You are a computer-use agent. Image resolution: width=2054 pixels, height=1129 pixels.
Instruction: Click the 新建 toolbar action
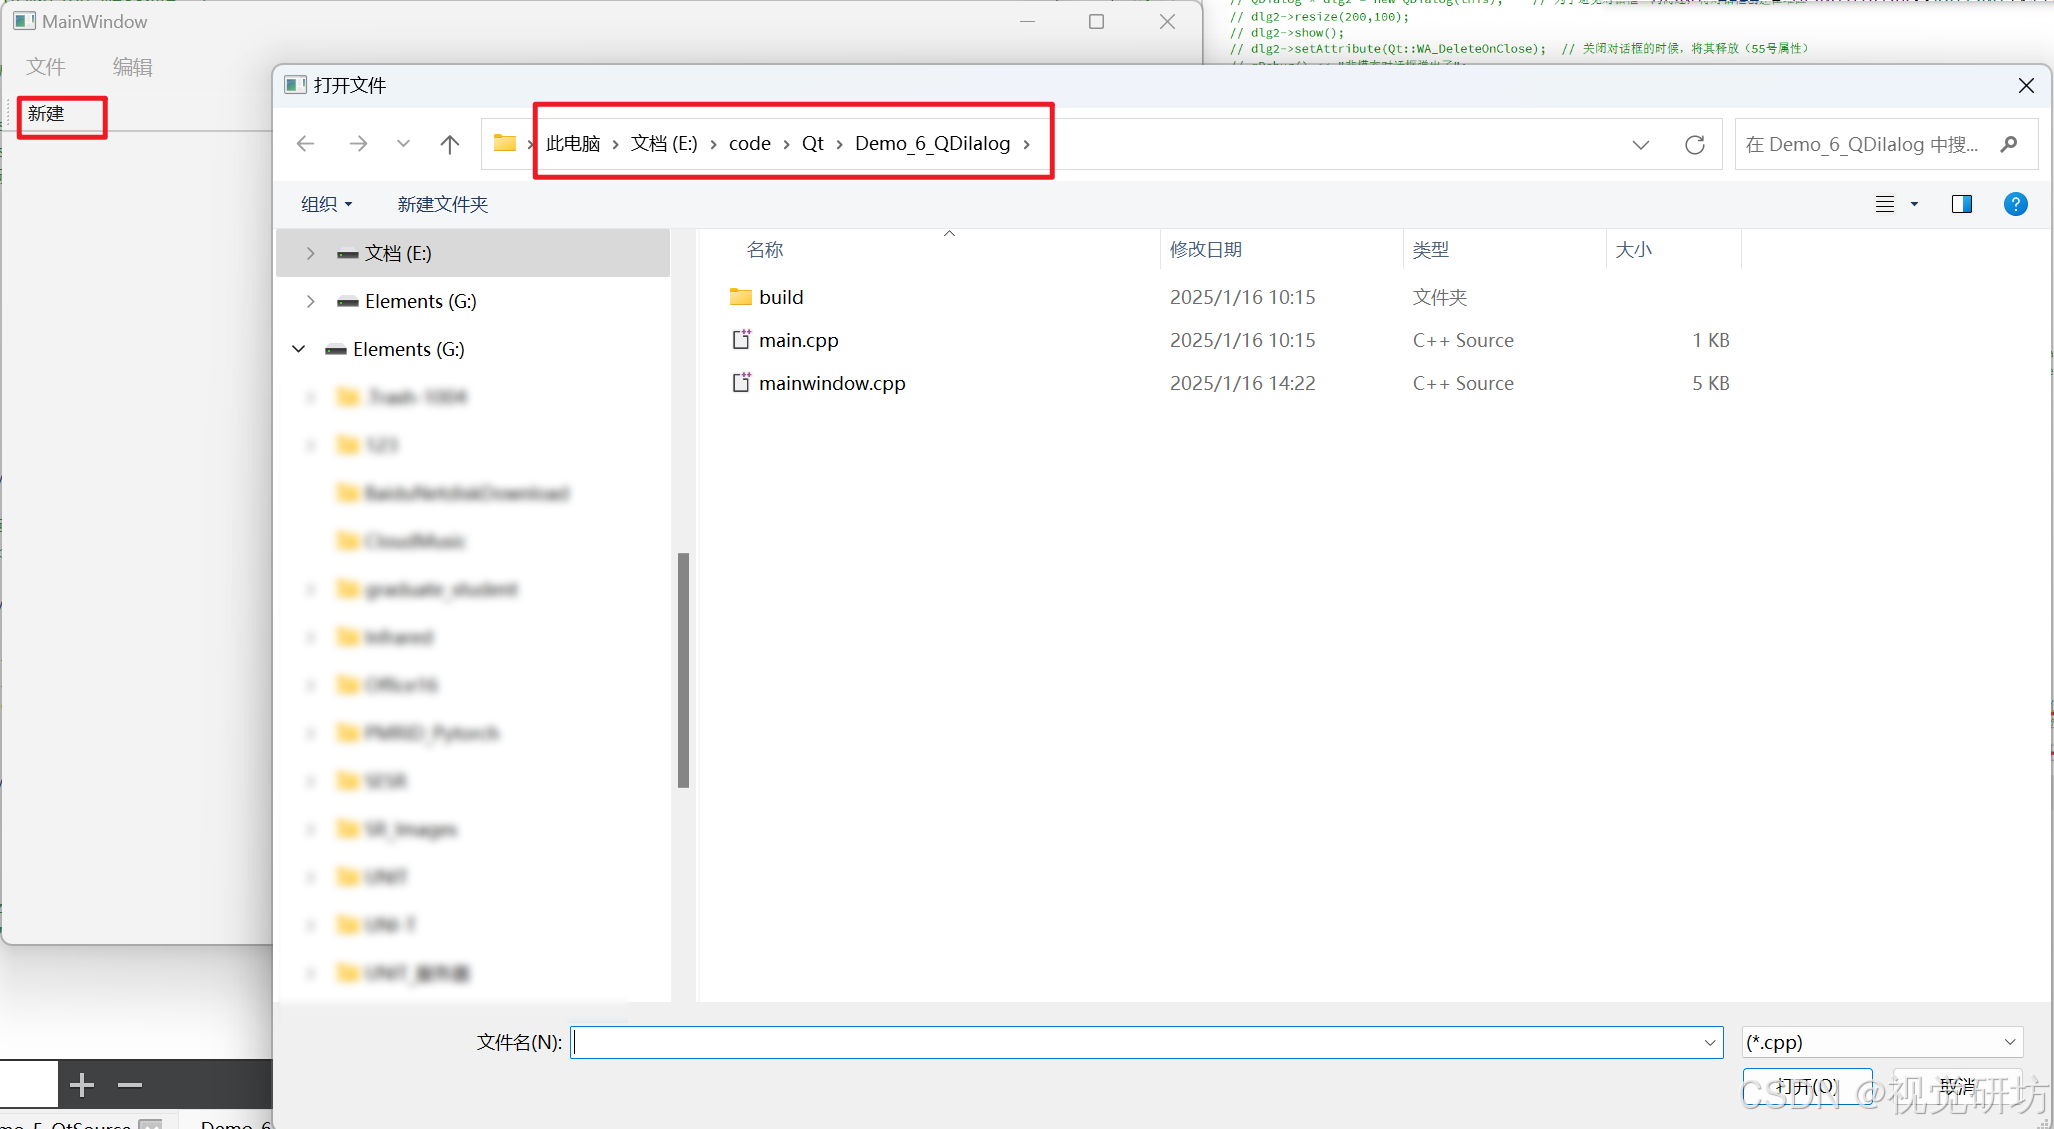click(x=47, y=114)
